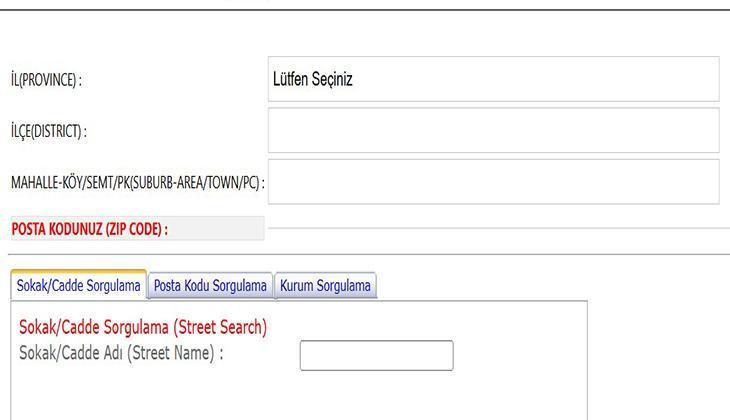Click the right end of the province select box

705,79
